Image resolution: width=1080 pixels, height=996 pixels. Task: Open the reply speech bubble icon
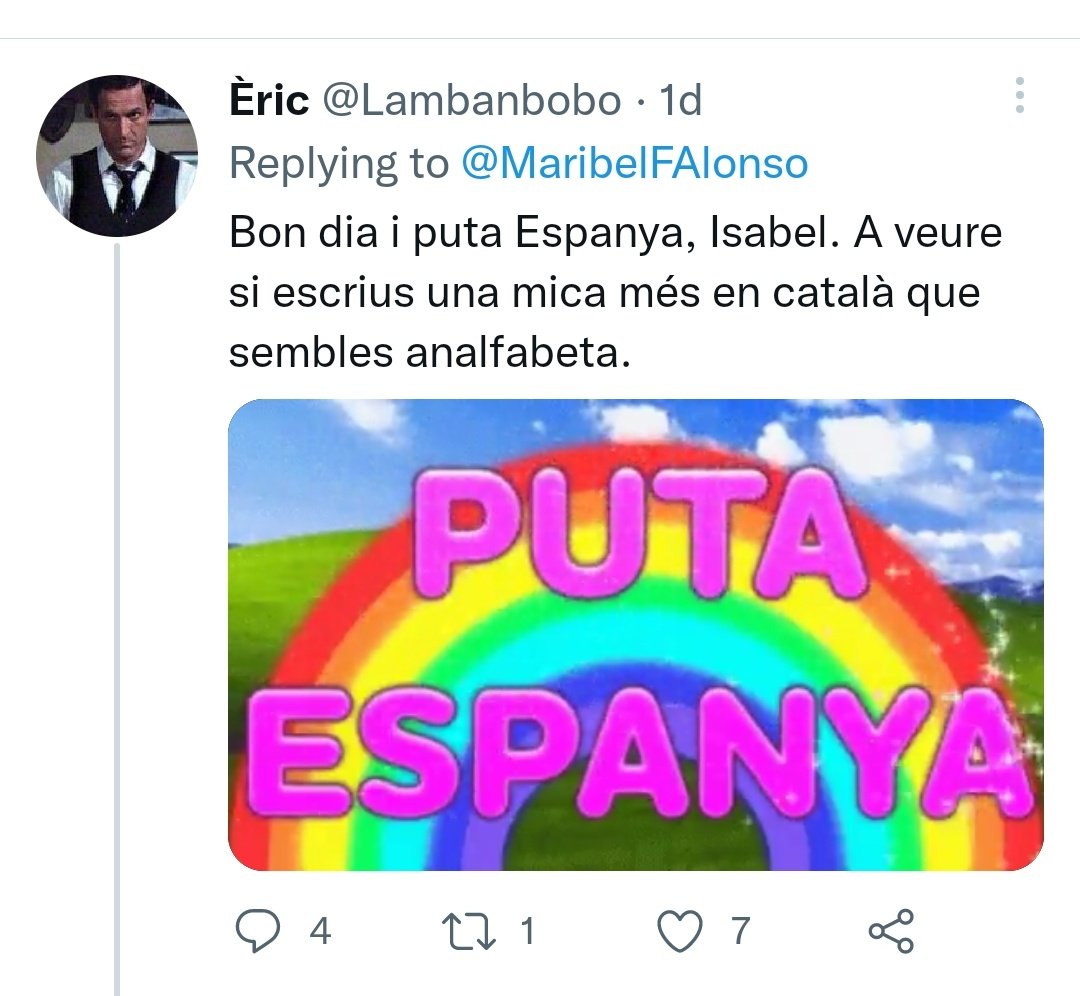click(258, 931)
